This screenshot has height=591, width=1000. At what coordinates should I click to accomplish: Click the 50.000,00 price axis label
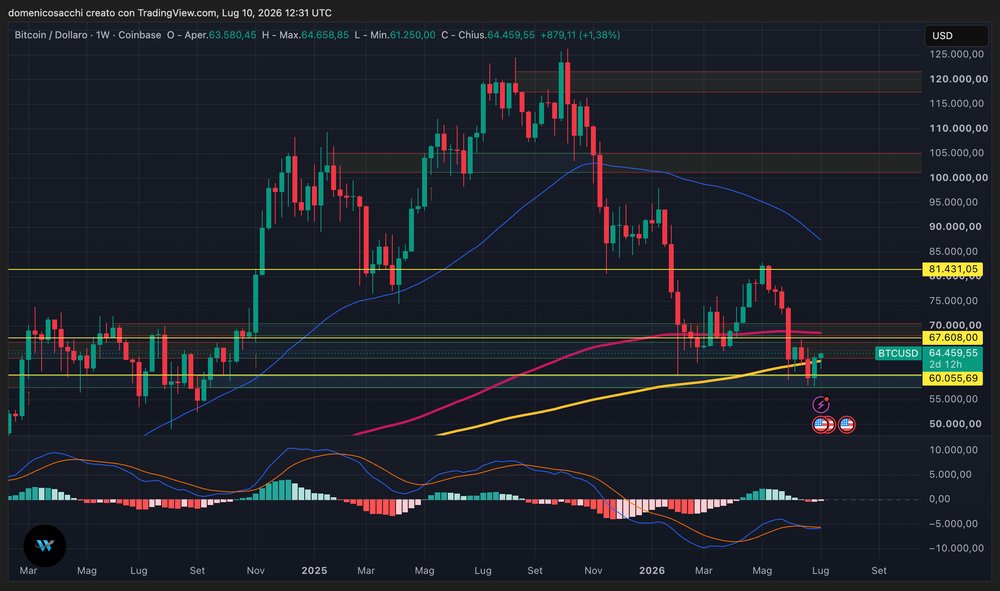click(x=955, y=423)
